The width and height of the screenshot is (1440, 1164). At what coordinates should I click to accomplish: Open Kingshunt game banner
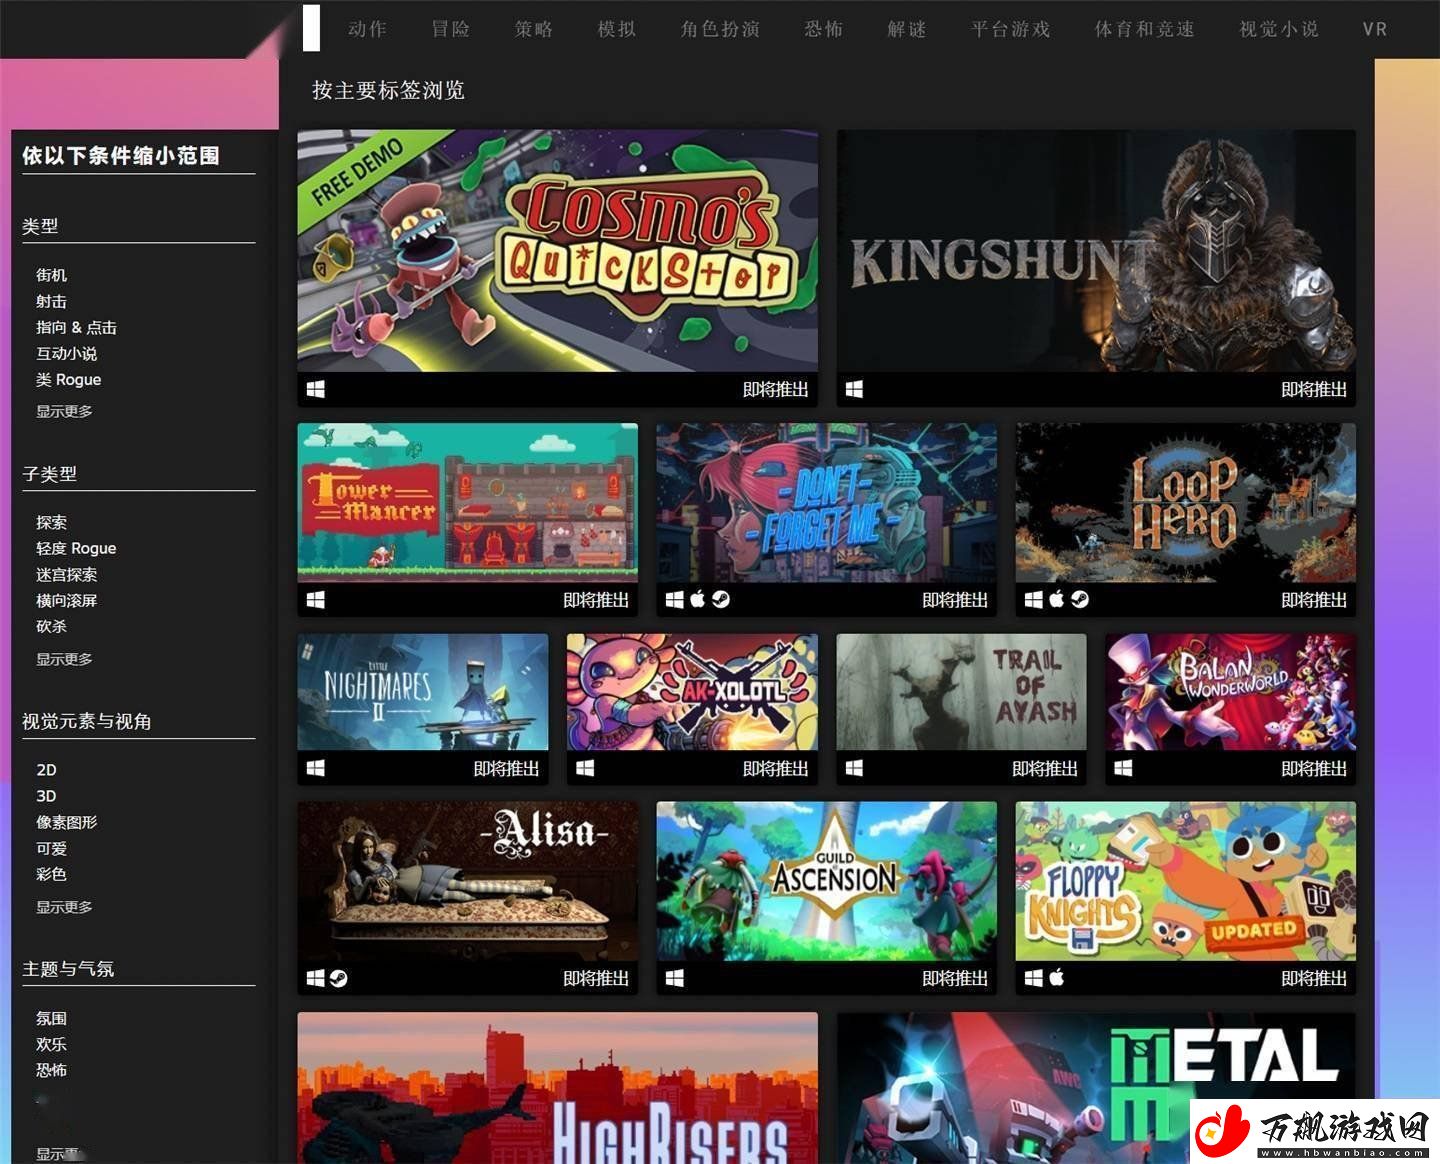(x=1096, y=251)
